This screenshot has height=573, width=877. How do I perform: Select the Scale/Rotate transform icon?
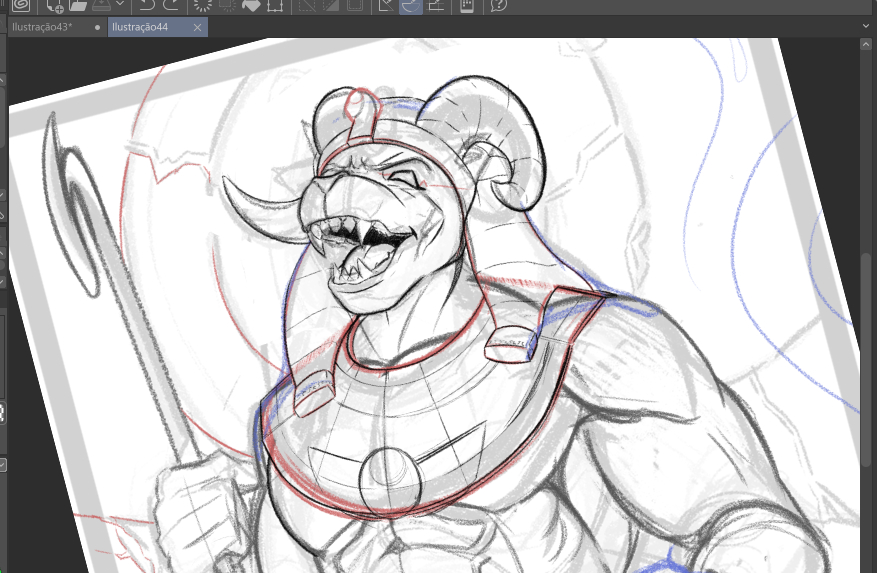click(275, 5)
